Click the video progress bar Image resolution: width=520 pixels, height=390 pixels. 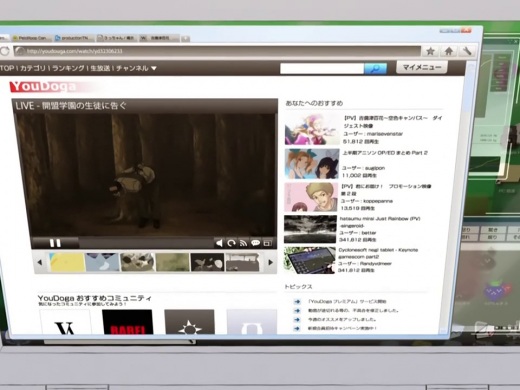(146, 243)
